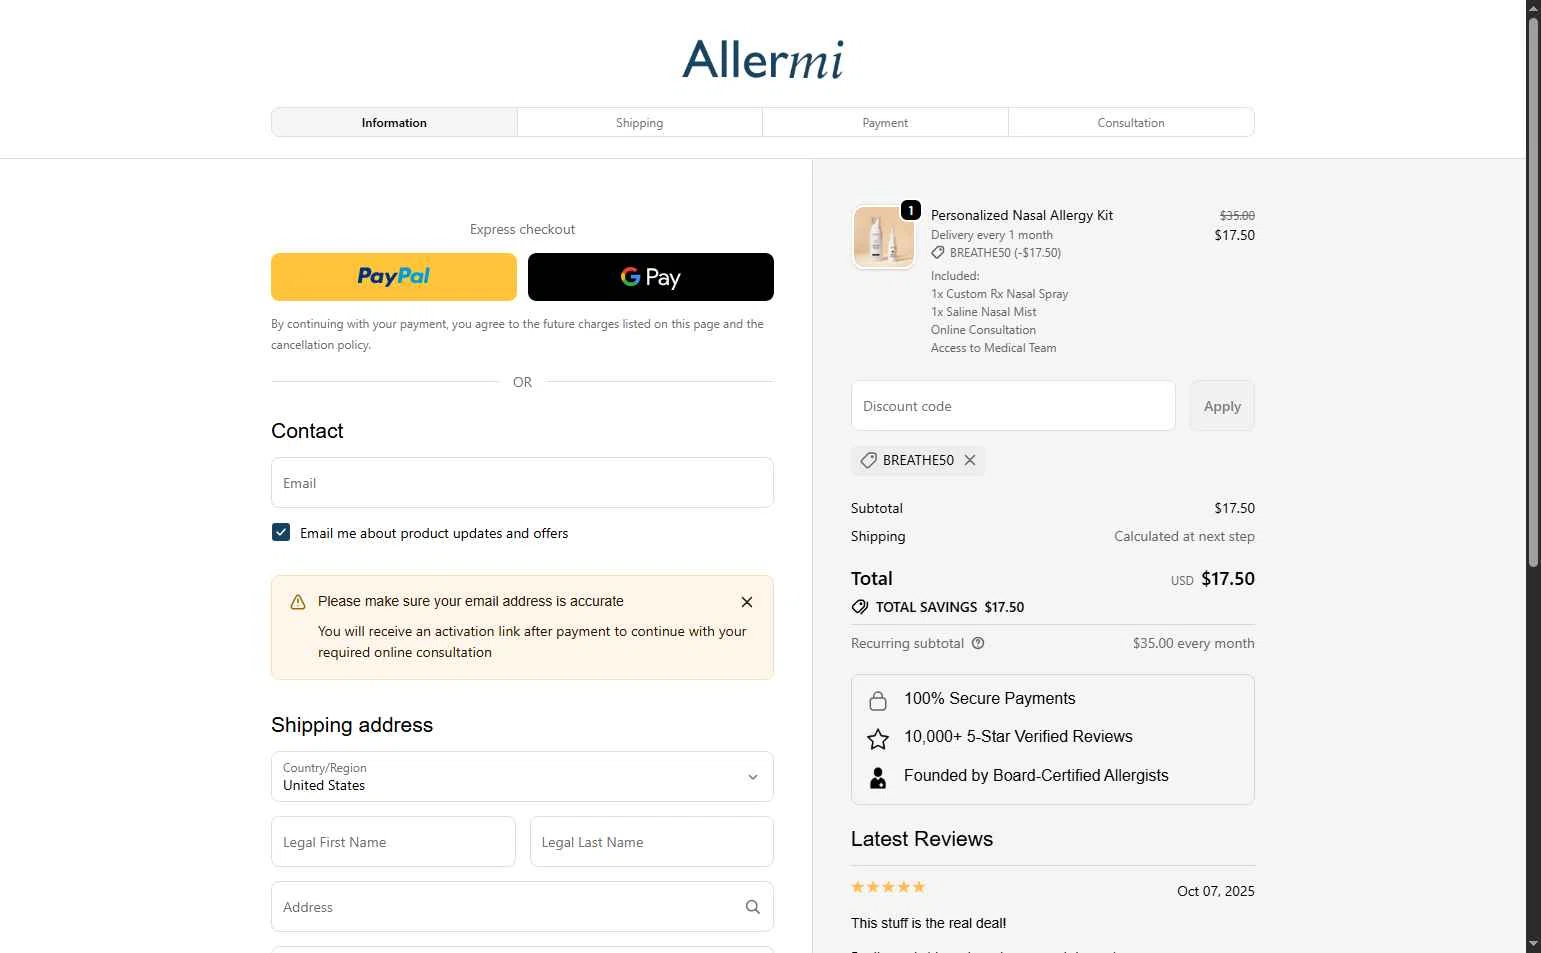Click the page vertical scrollbar
1541x953 pixels.
pos(1533,293)
